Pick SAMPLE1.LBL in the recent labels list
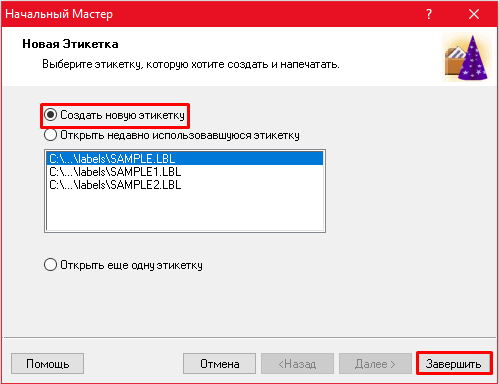This screenshot has width=499, height=384. (185, 172)
